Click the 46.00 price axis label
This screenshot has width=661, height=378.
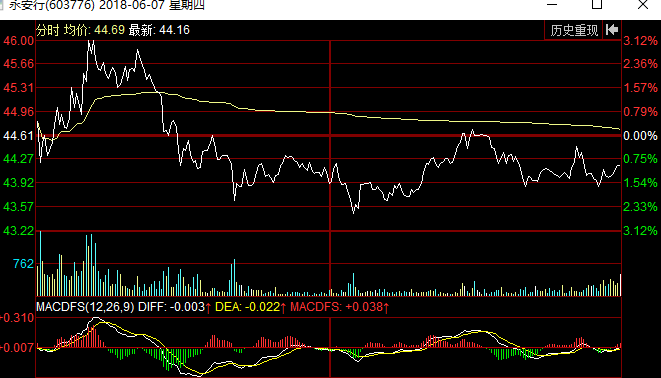click(x=19, y=41)
